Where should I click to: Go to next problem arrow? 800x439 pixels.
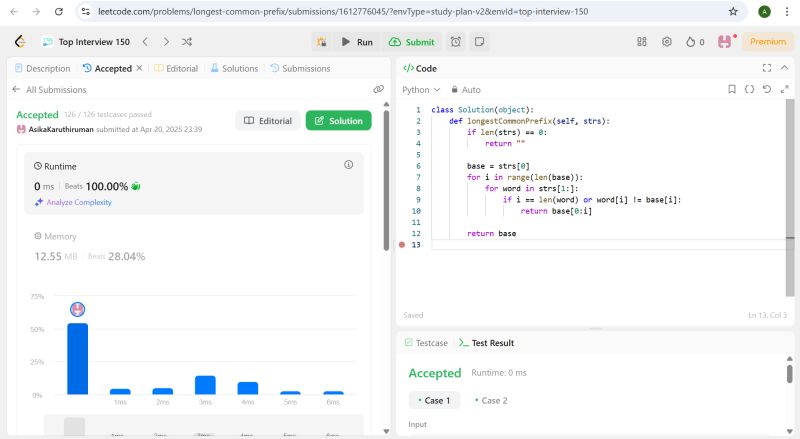166,42
